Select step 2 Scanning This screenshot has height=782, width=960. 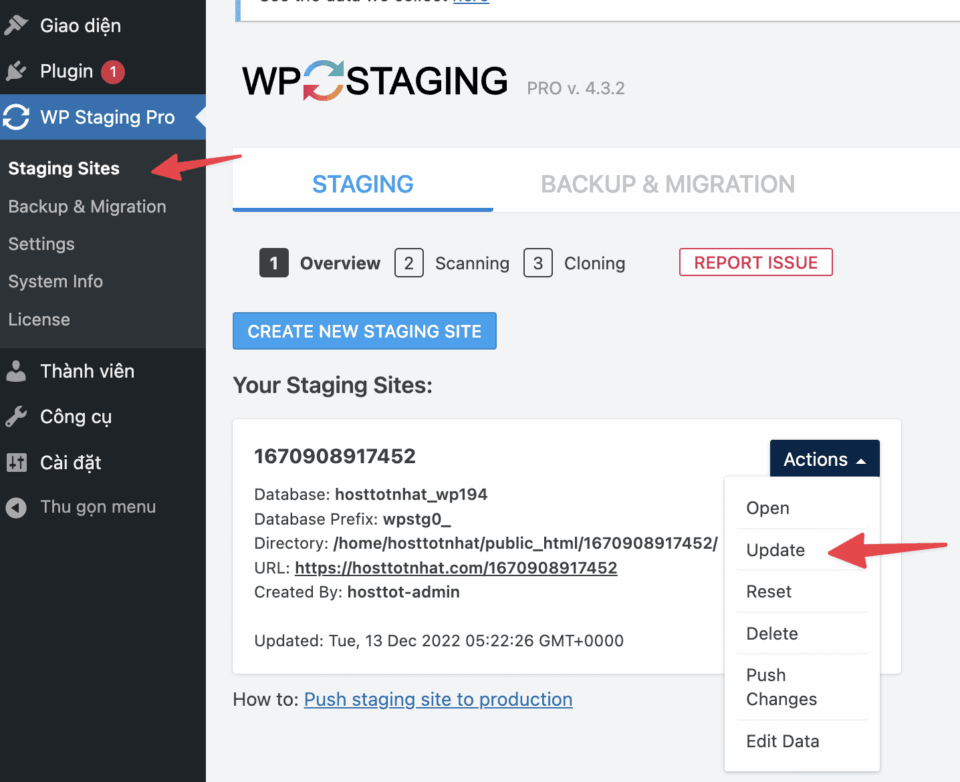coord(452,263)
